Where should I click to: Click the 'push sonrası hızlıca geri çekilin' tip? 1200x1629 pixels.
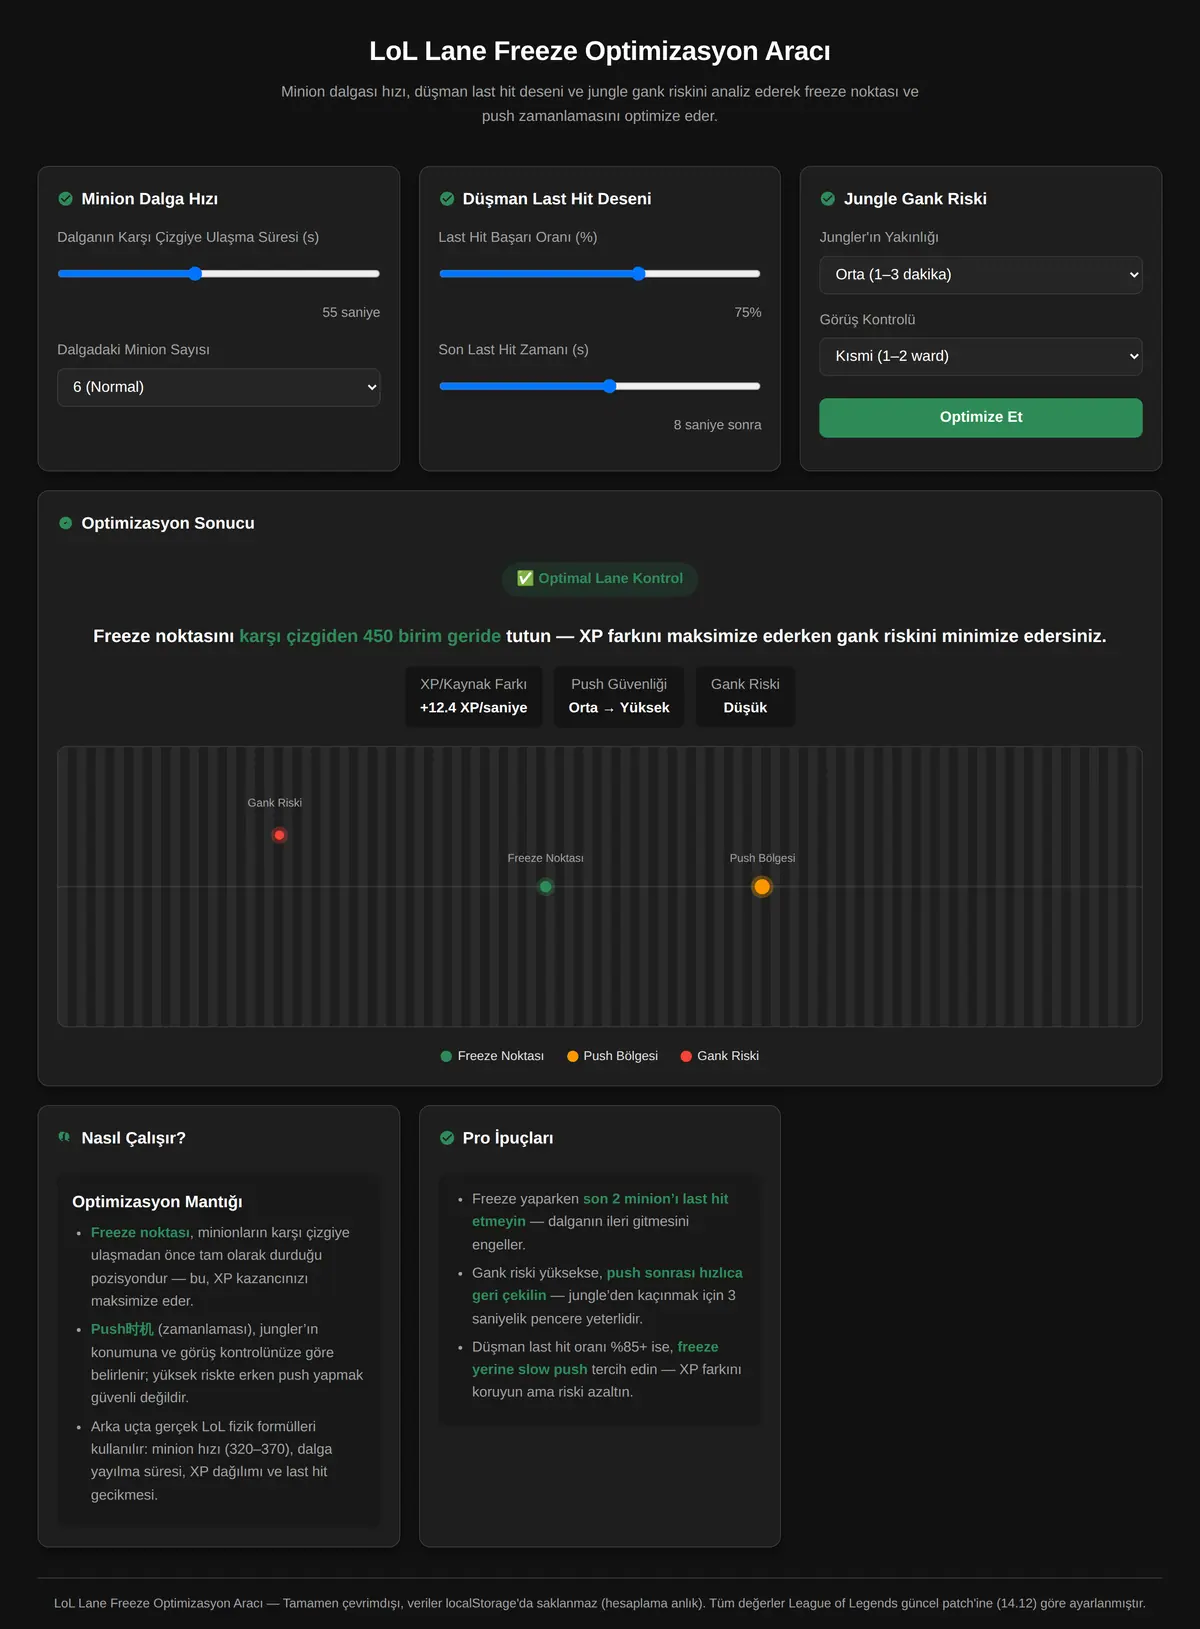pos(607,1284)
